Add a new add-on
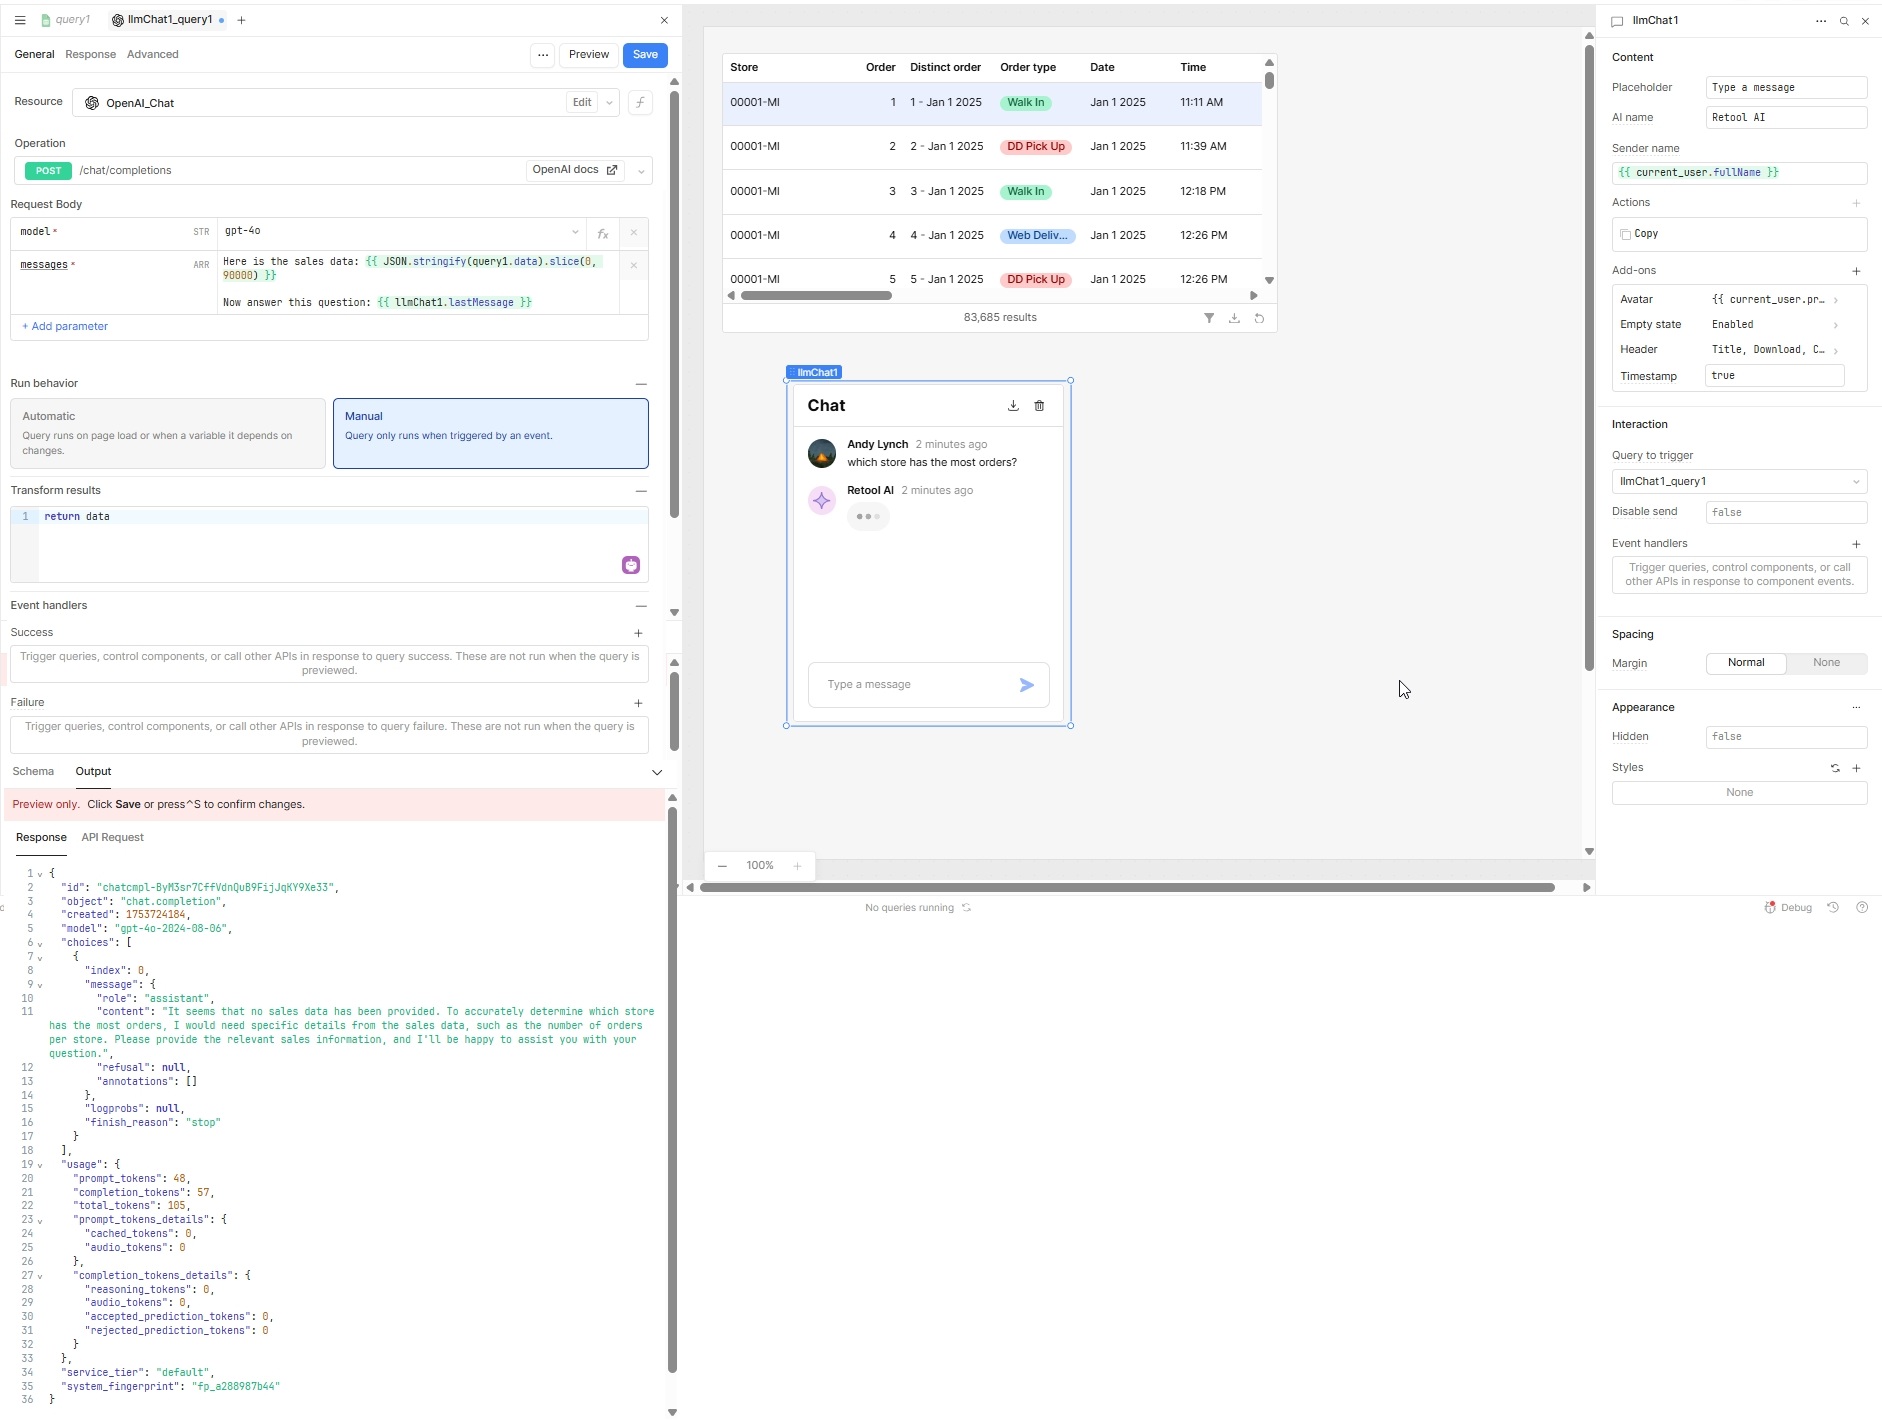1882x1427 pixels. click(1856, 271)
